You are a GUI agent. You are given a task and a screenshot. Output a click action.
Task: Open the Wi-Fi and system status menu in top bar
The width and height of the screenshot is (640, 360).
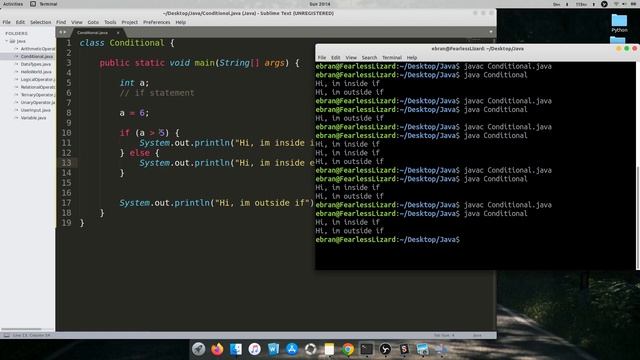pos(625,4)
